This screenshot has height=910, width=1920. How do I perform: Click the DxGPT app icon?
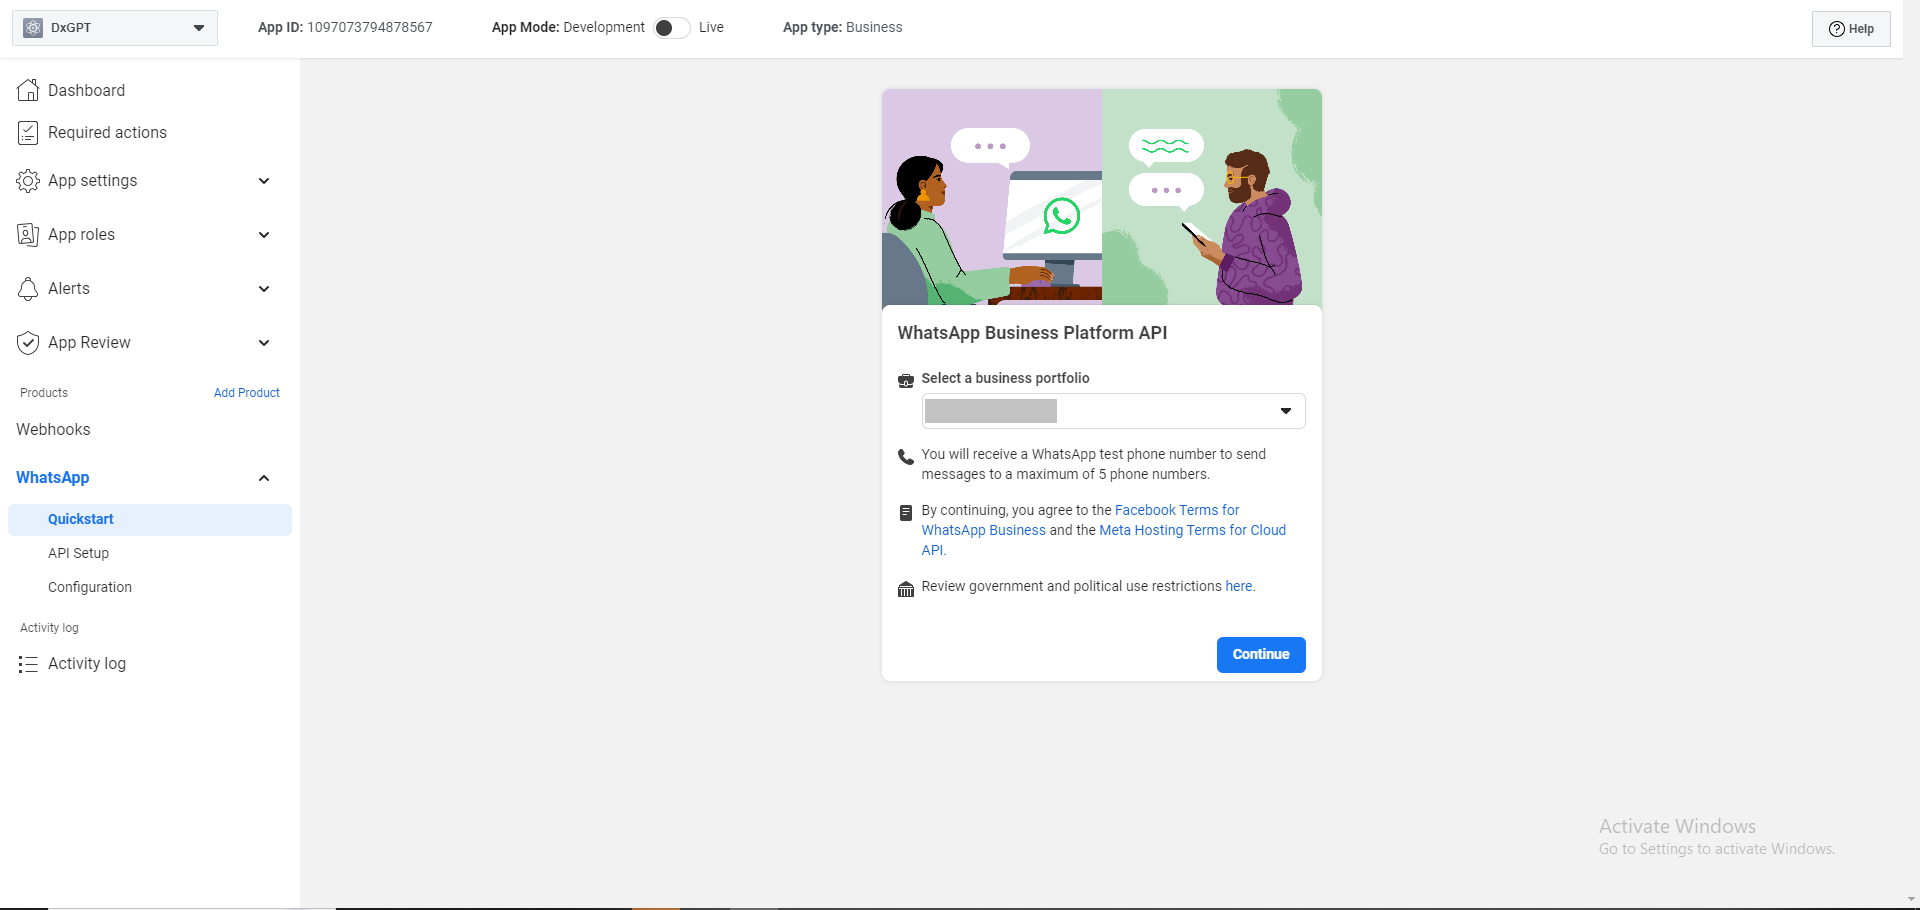click(x=33, y=28)
